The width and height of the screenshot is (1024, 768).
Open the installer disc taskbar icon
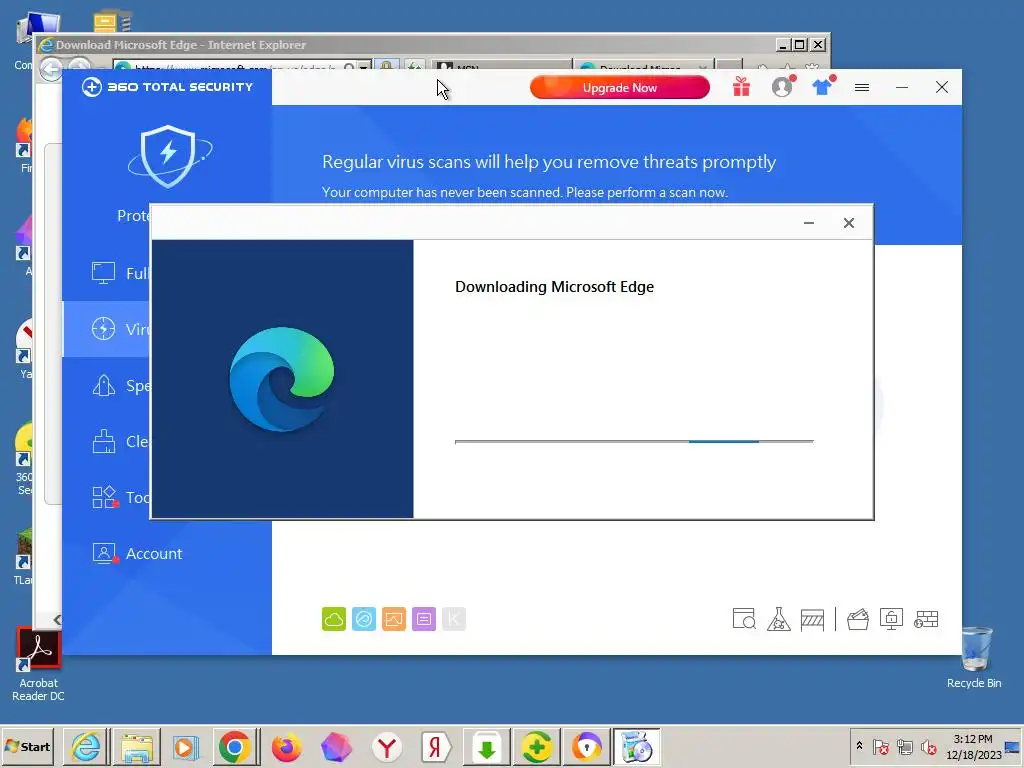click(637, 746)
